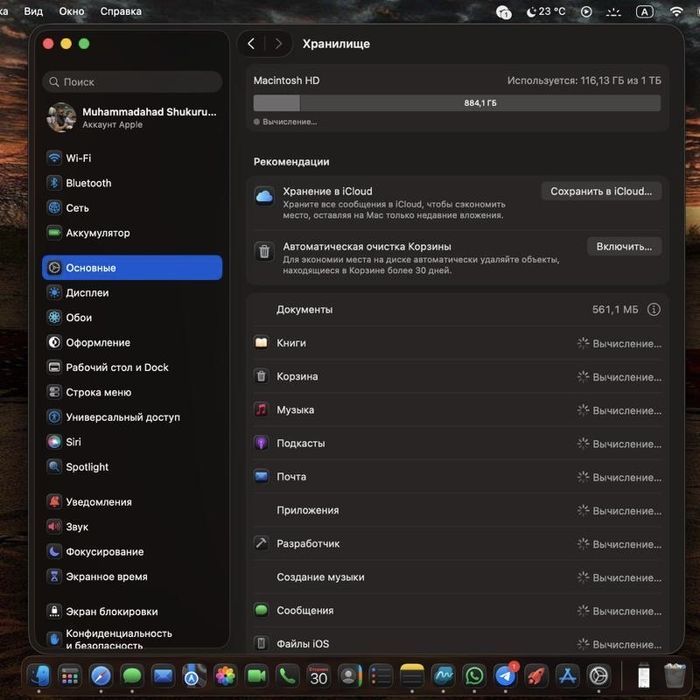Select the Создание музыки storage row
Image resolution: width=700 pixels, height=700 pixels.
coord(458,578)
